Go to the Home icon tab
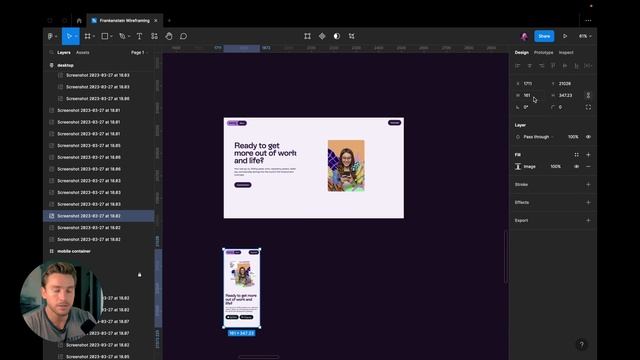The image size is (640, 360). (79, 20)
